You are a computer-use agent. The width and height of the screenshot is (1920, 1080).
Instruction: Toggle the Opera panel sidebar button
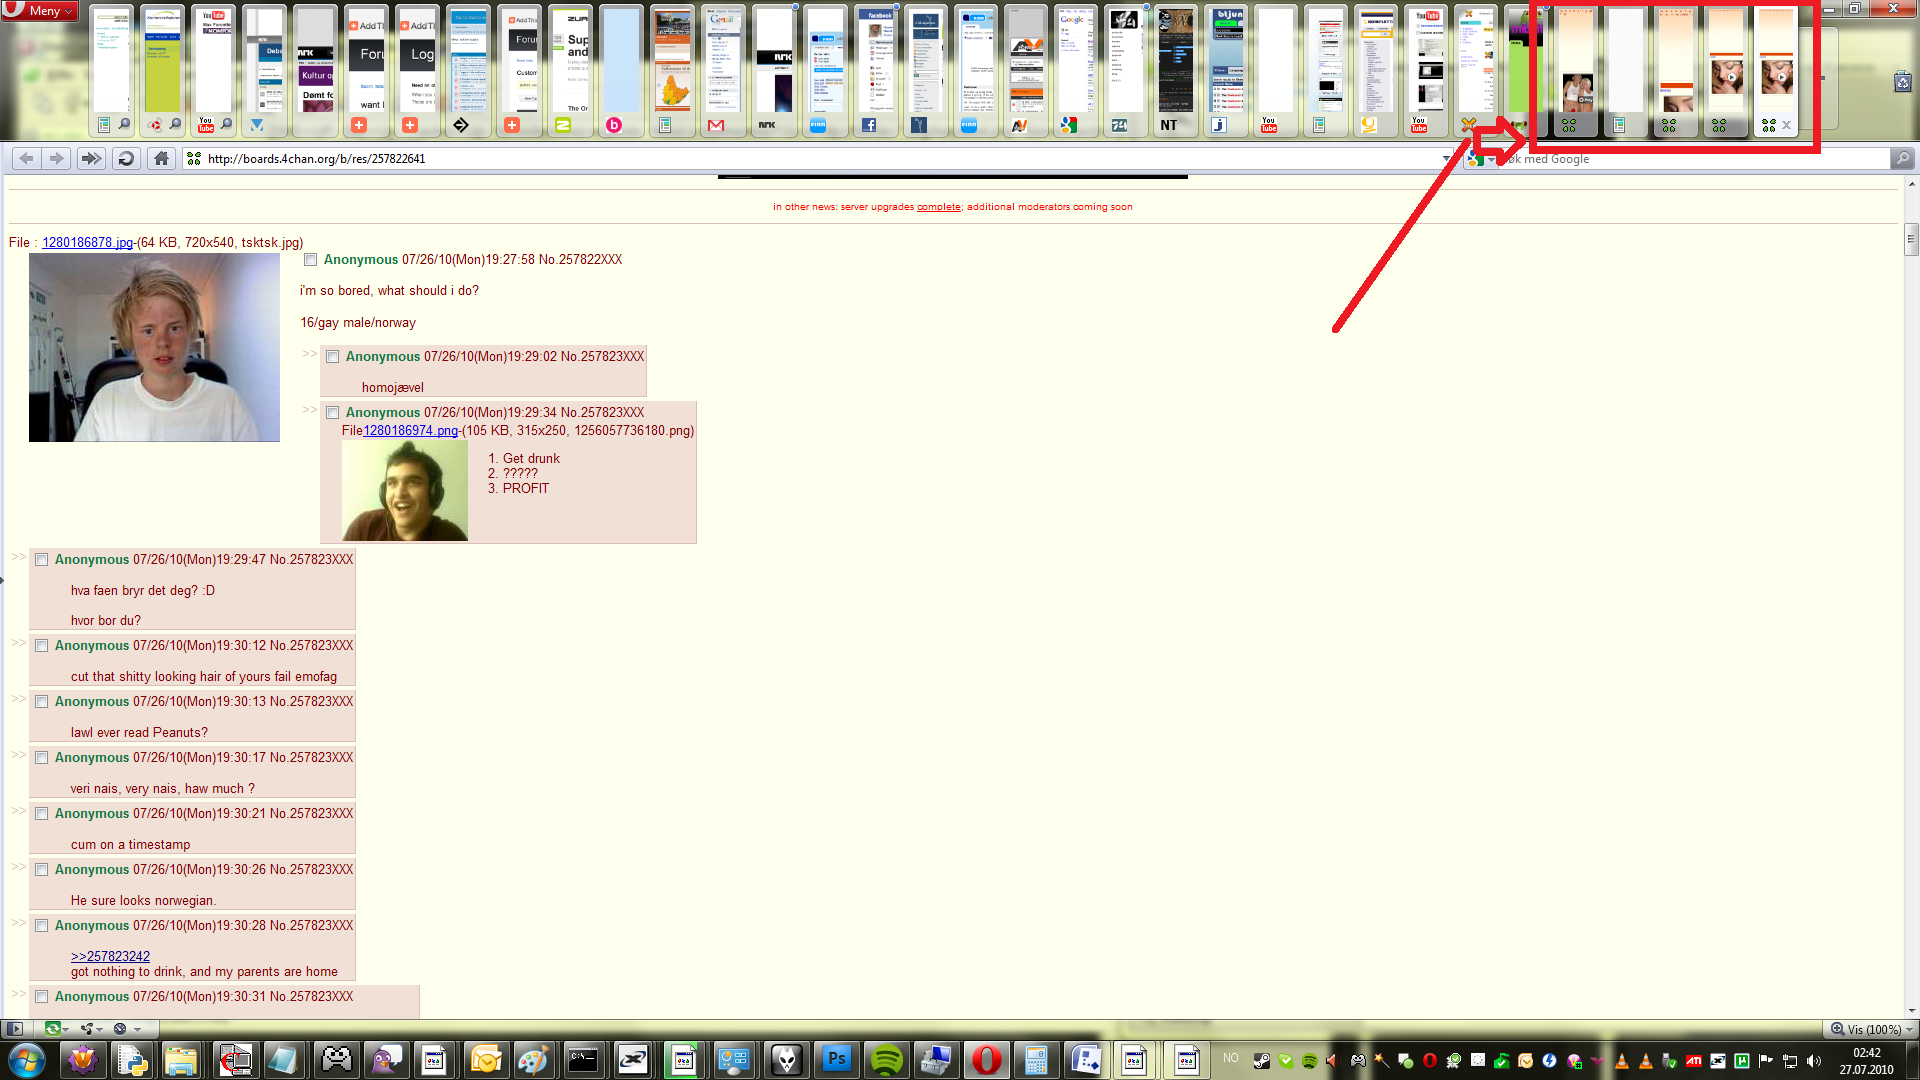click(x=15, y=1028)
